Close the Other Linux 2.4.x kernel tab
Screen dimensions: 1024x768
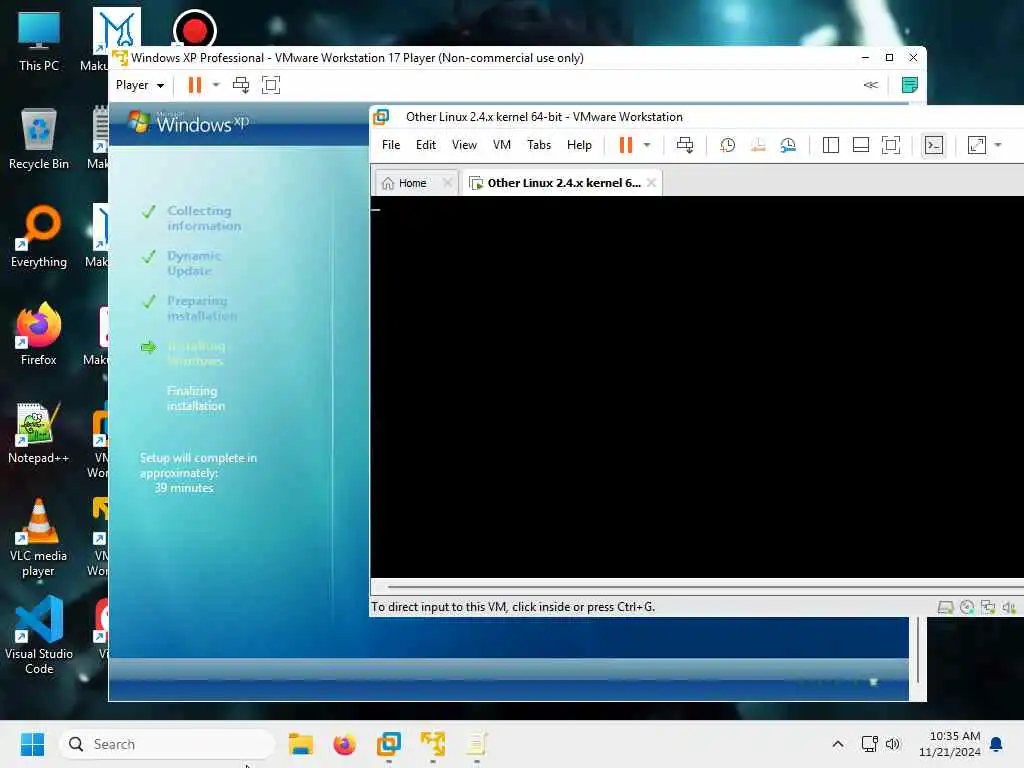(651, 184)
